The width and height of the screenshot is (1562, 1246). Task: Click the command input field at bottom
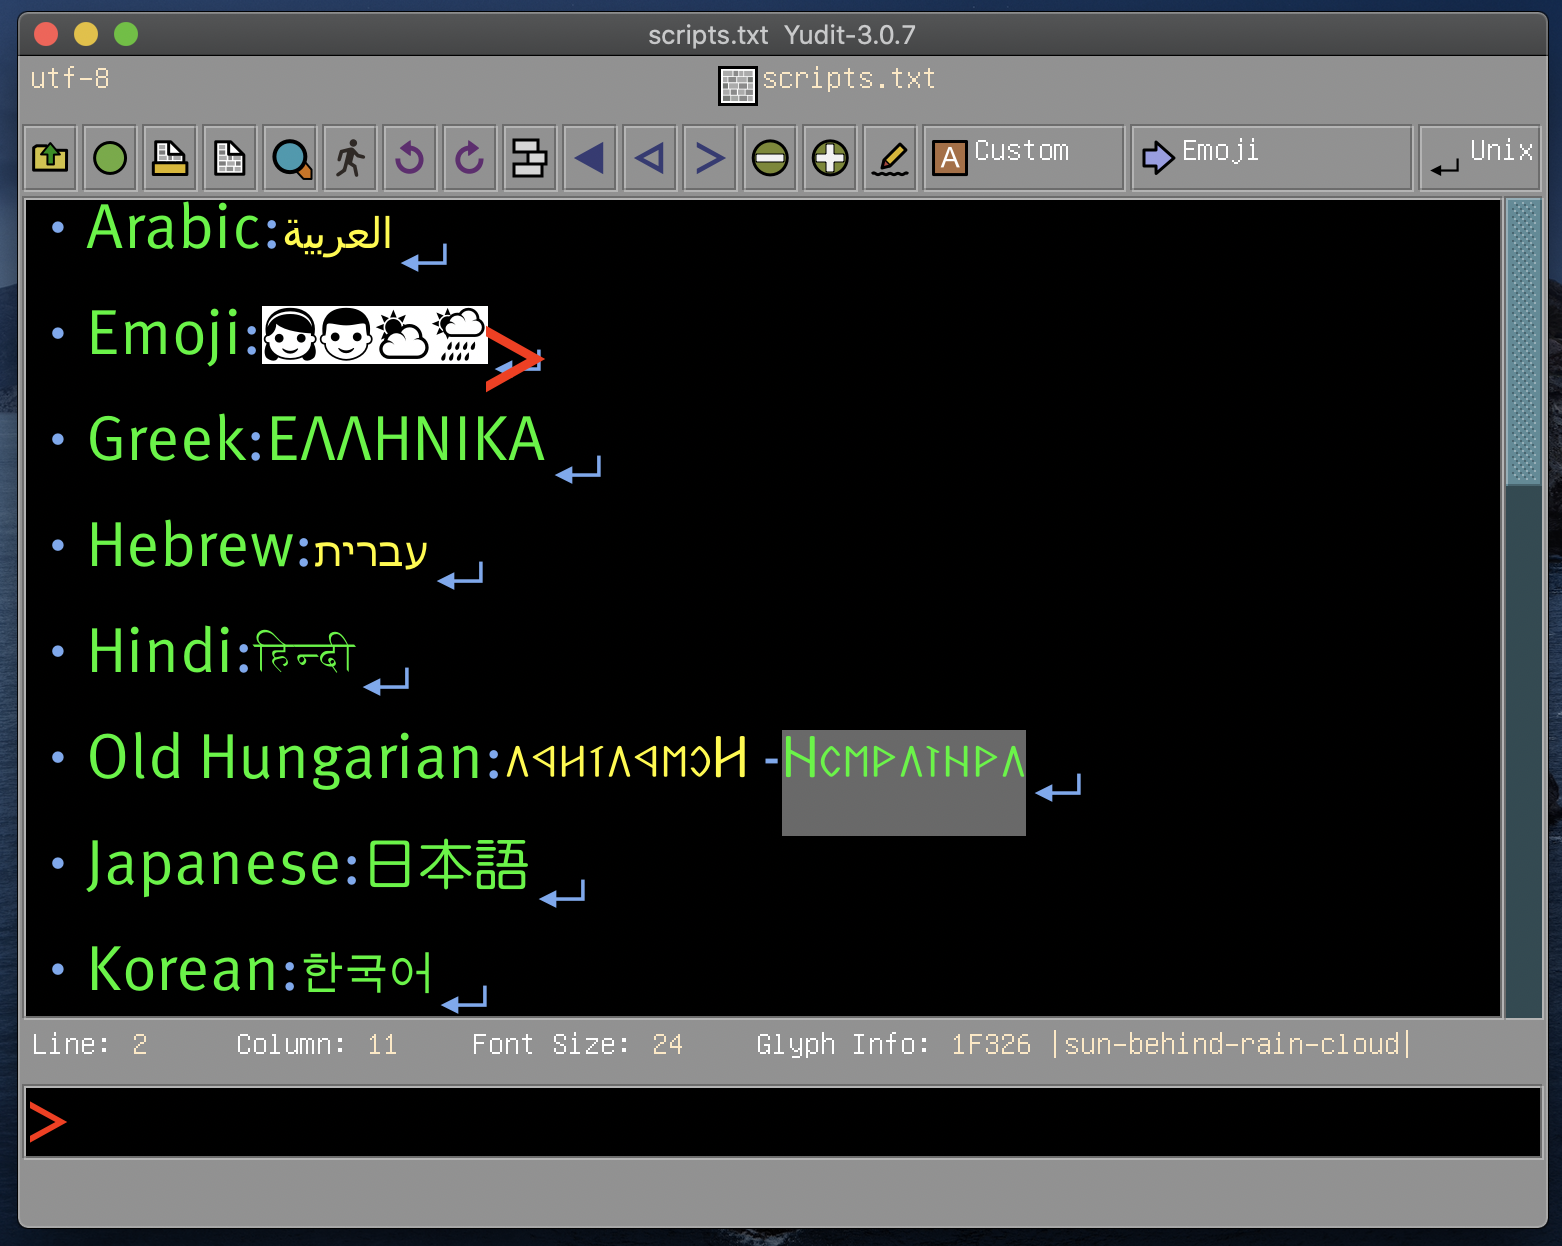pyautogui.click(x=782, y=1122)
